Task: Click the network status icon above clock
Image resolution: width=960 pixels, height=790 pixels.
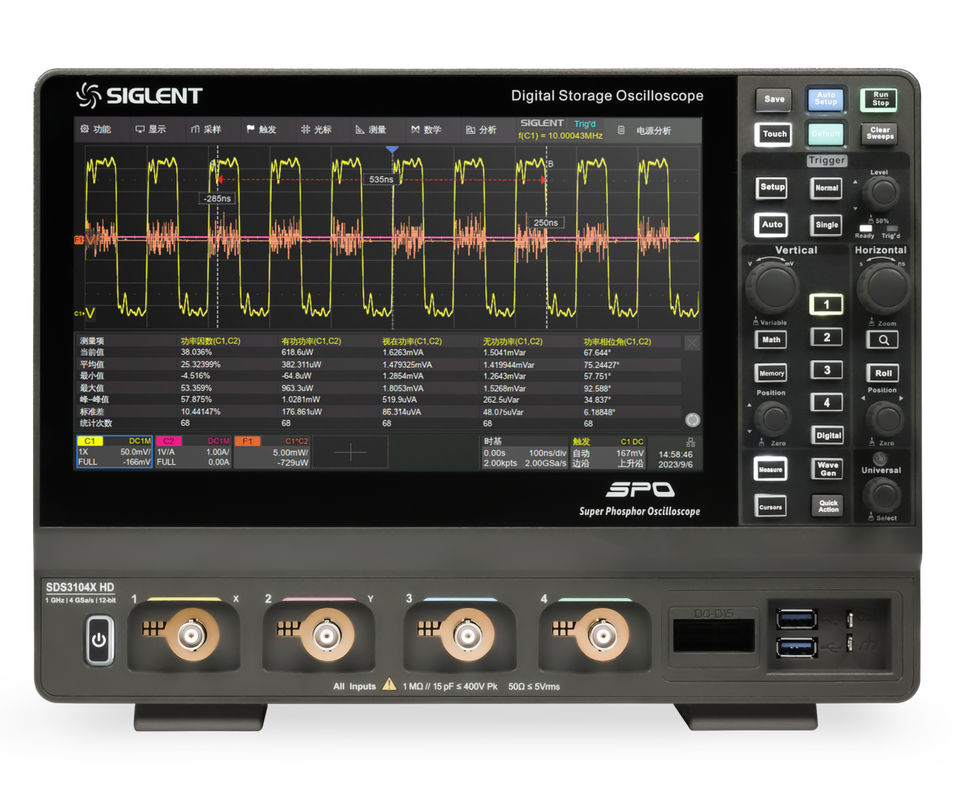Action: tap(690, 442)
